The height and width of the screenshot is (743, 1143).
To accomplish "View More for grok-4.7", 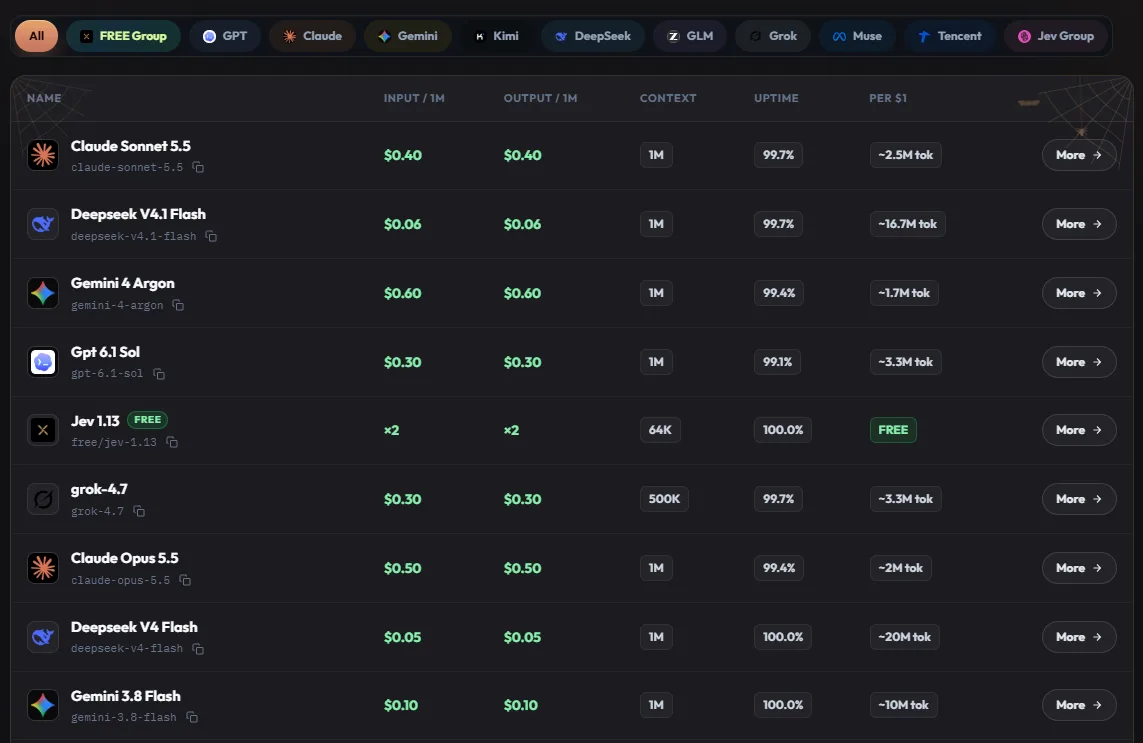I will pyautogui.click(x=1079, y=499).
